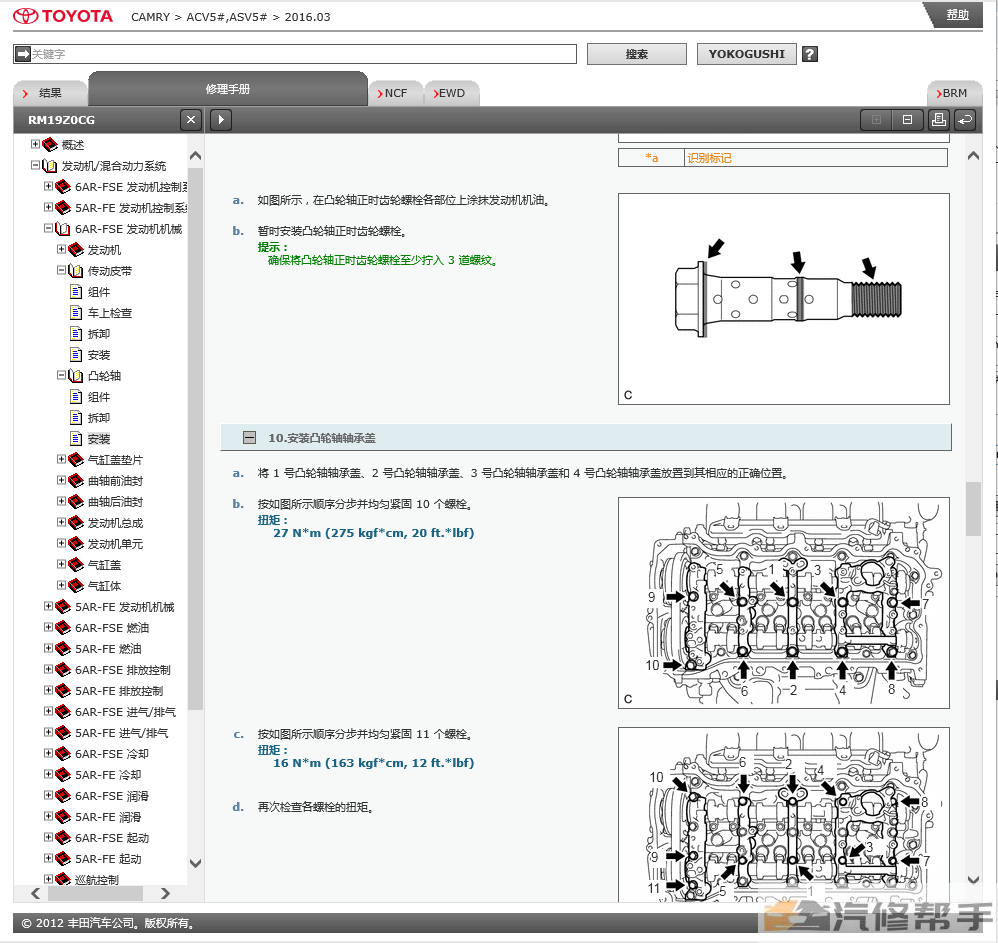This screenshot has height=943, width=998.
Task: Open the 车上检查 document
Action: 109,313
